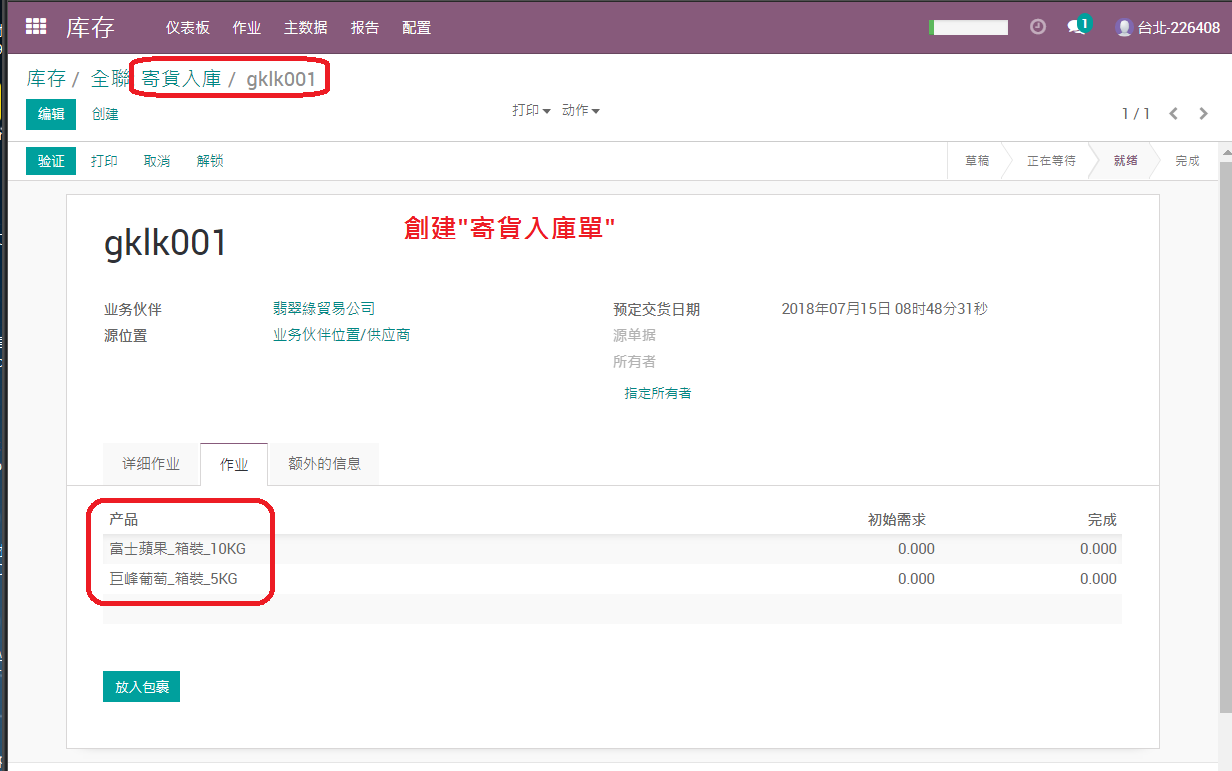Open the 翡翠綠貿易公司 partner link
Image resolution: width=1232 pixels, height=771 pixels.
point(324,309)
